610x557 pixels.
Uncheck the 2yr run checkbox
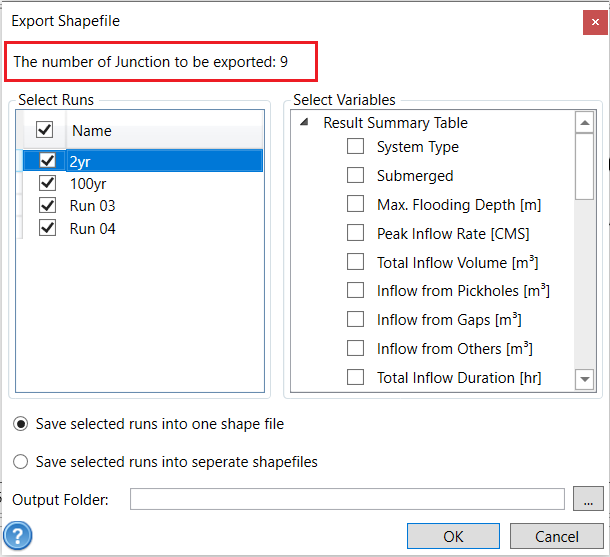[x=47, y=160]
